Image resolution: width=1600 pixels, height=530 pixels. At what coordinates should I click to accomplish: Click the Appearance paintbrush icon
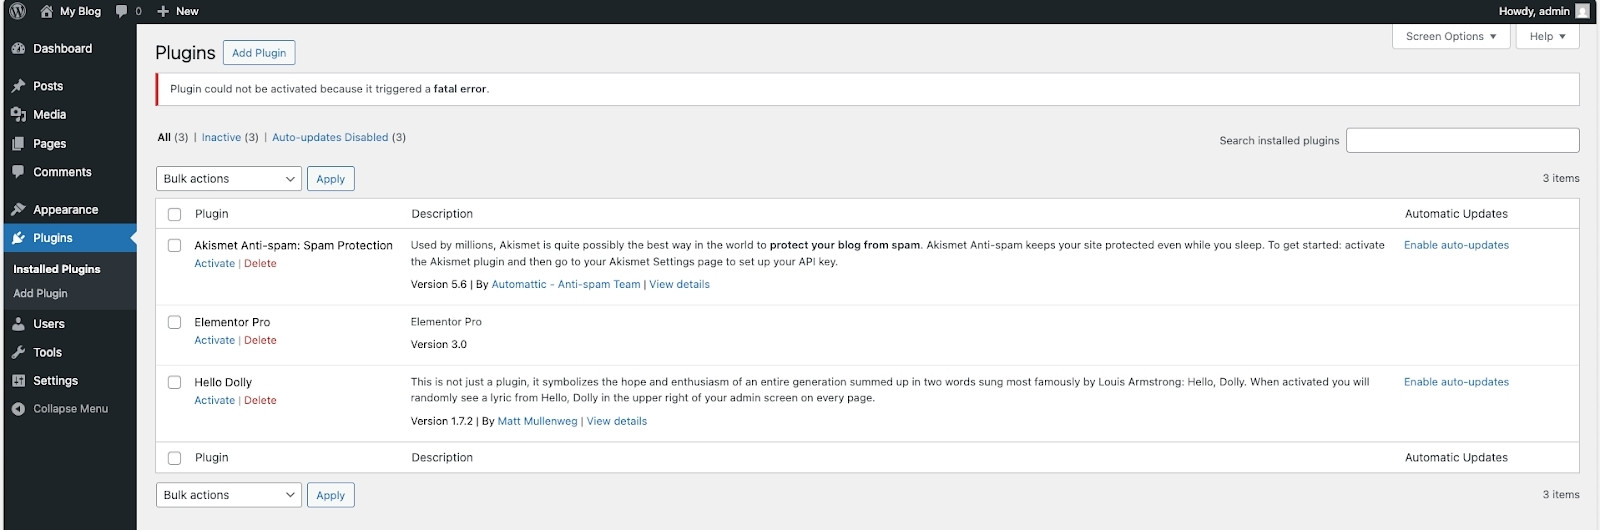click(x=18, y=209)
